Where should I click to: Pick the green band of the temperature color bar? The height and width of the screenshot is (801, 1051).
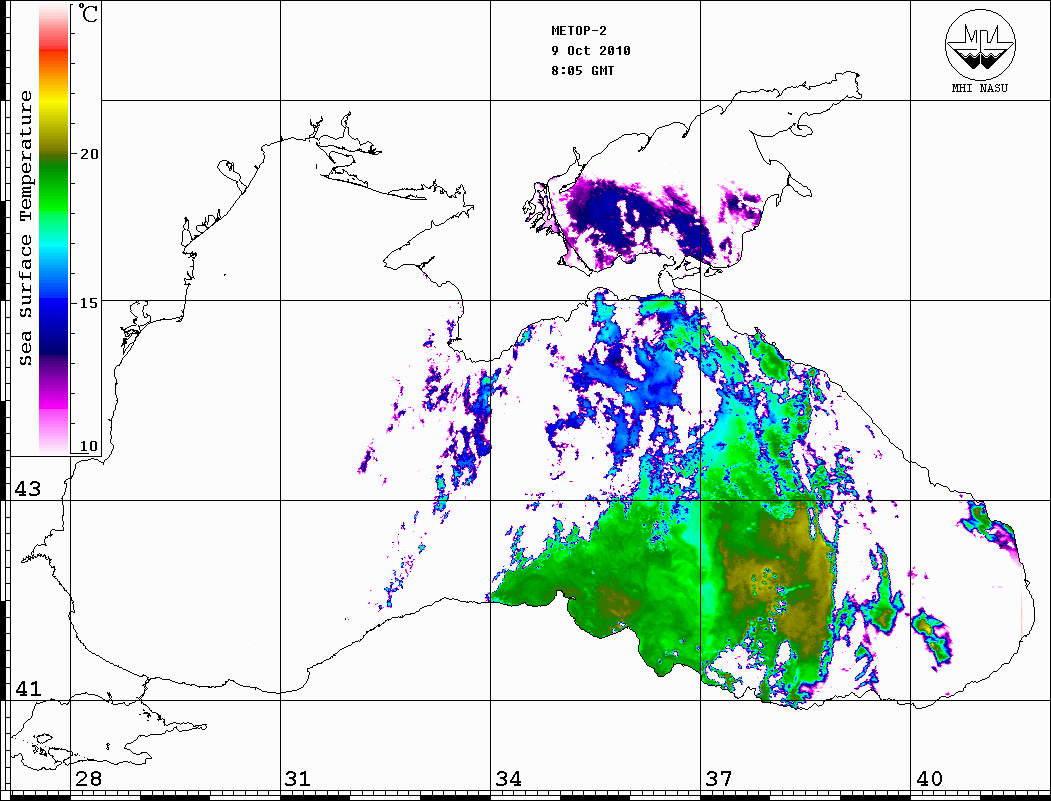coord(53,185)
